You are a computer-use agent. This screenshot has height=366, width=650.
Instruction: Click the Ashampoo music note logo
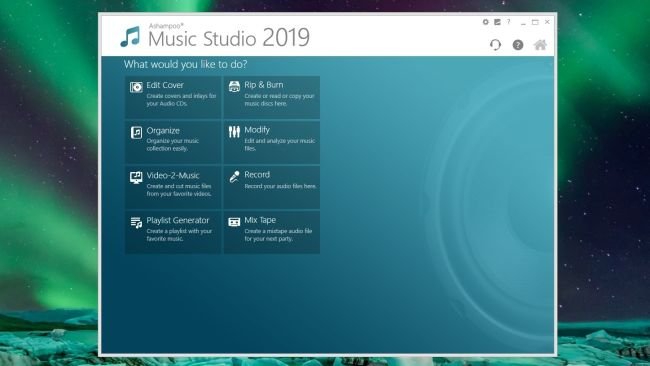pyautogui.click(x=130, y=36)
